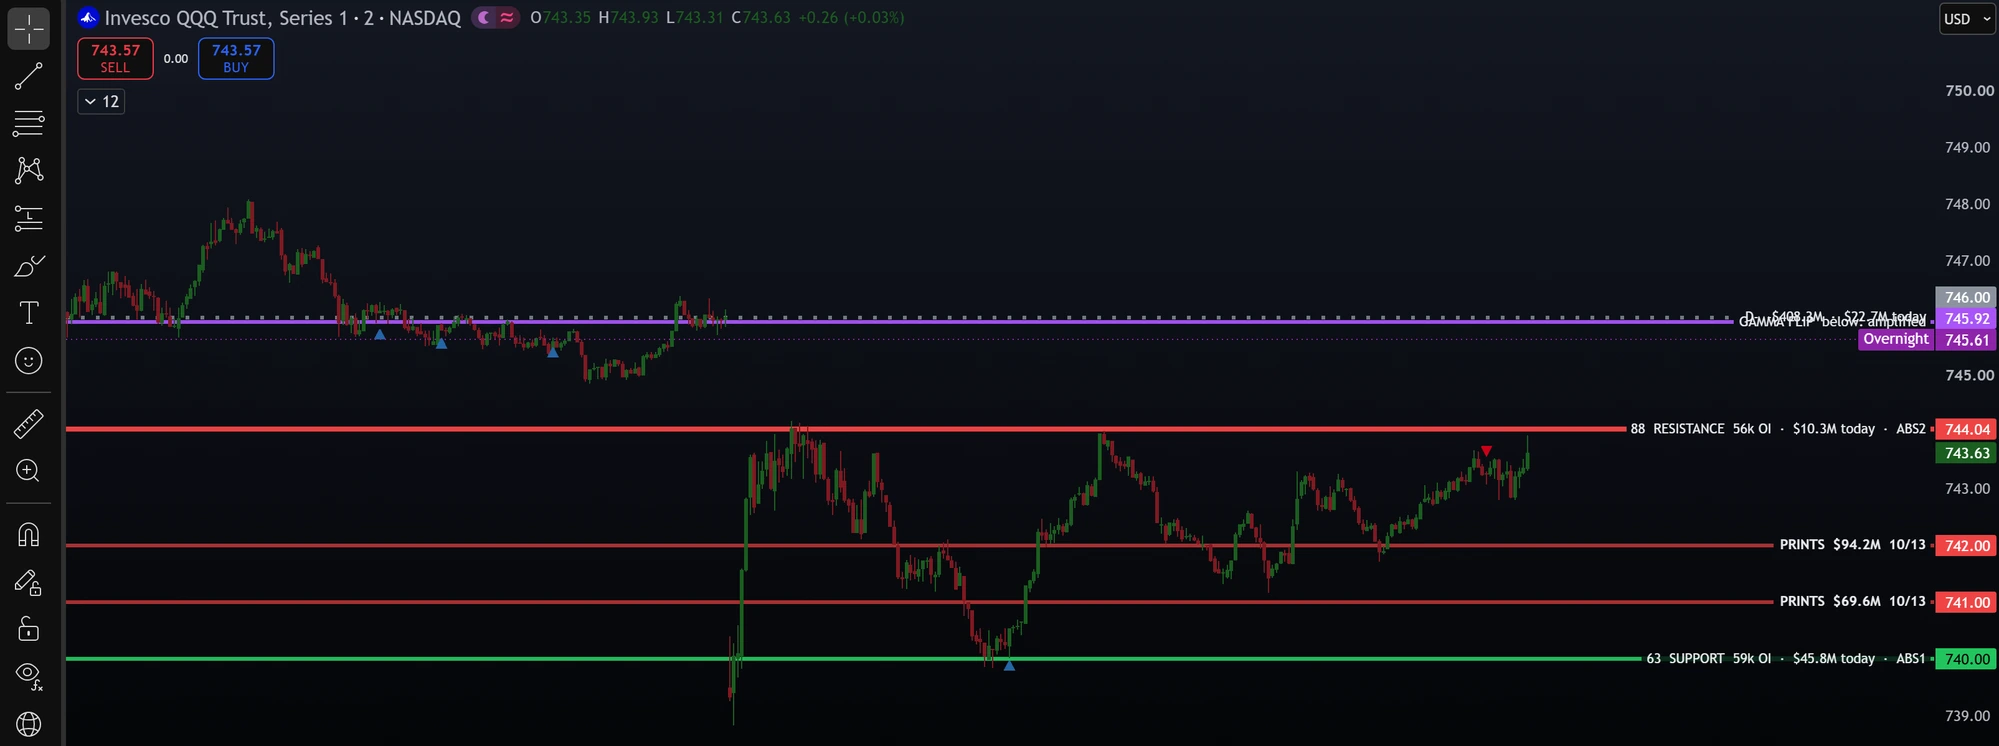The image size is (1999, 746).
Task: Select the text annotation tool
Action: point(28,313)
